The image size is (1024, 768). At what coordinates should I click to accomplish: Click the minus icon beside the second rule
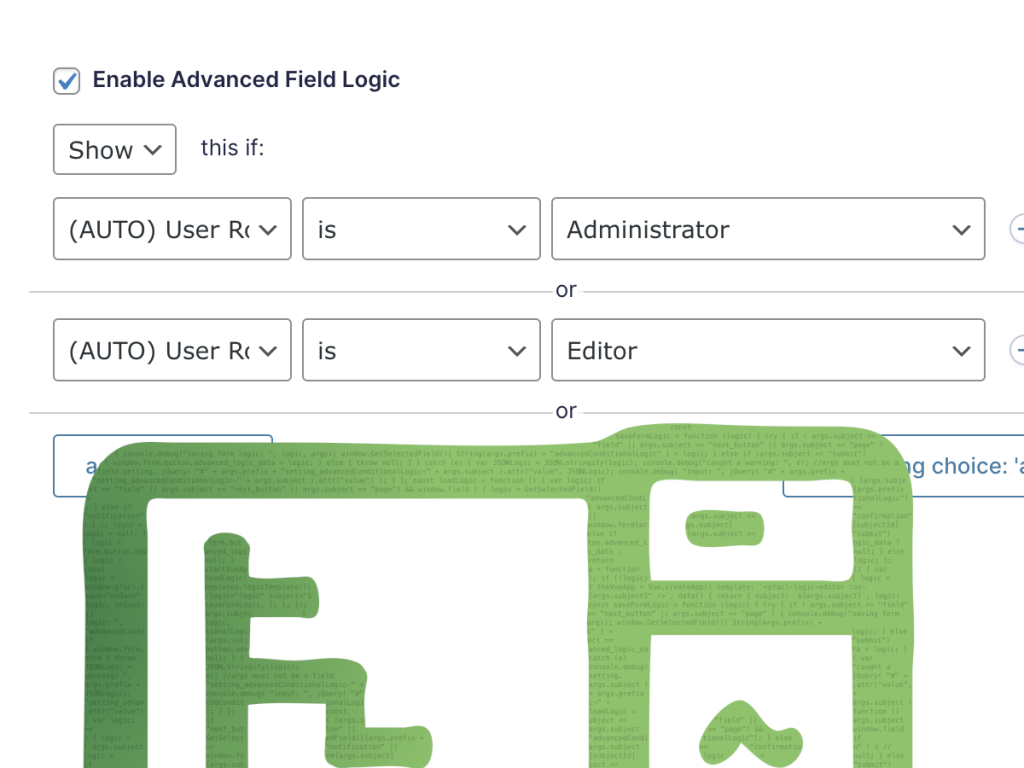click(1018, 350)
